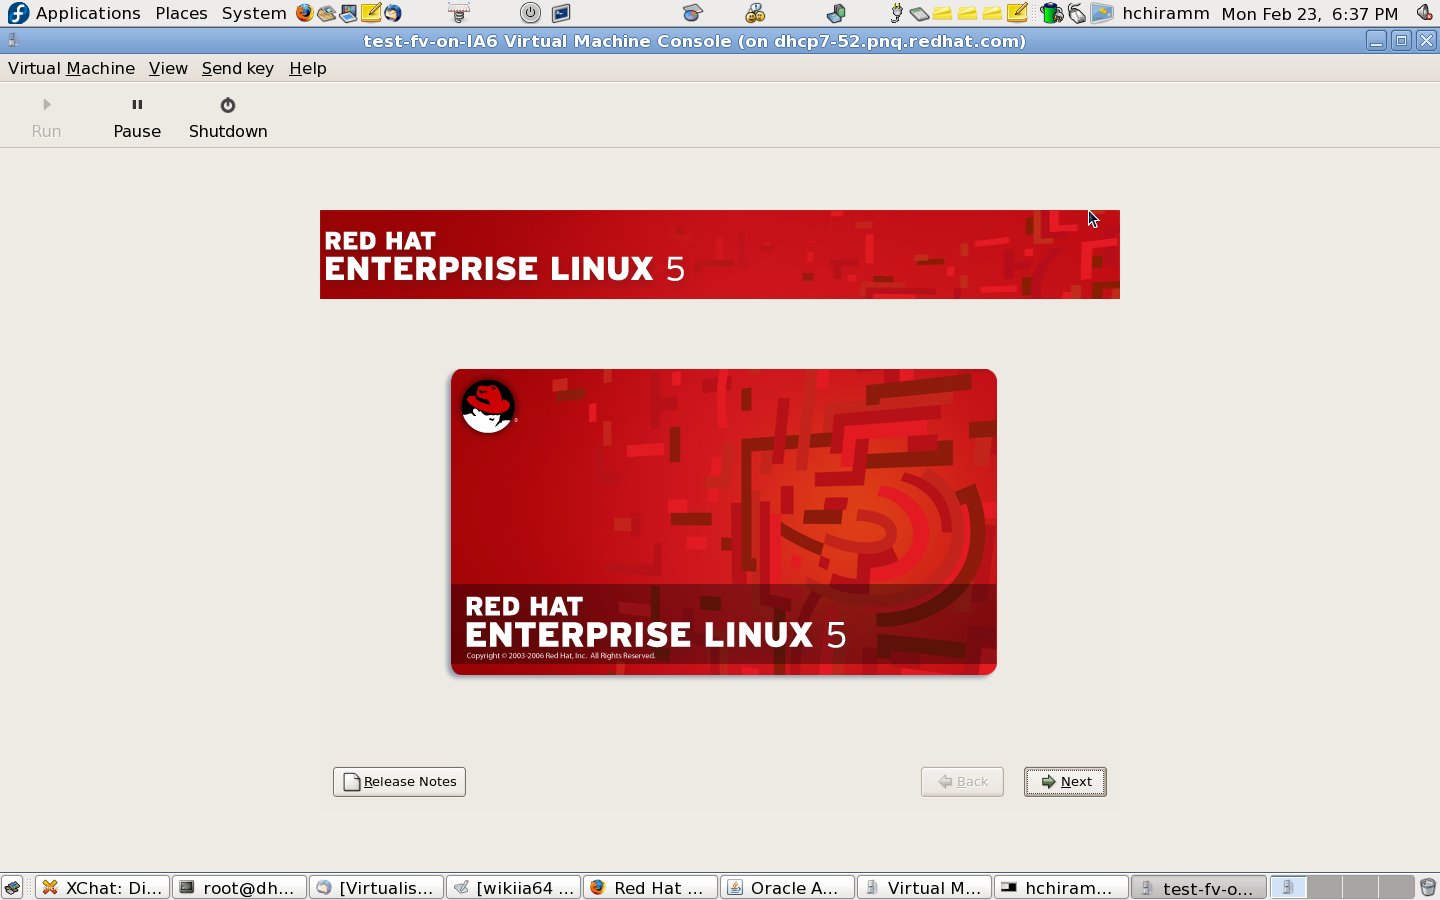
Task: Click the username hchiramm in panel
Action: point(1166,13)
